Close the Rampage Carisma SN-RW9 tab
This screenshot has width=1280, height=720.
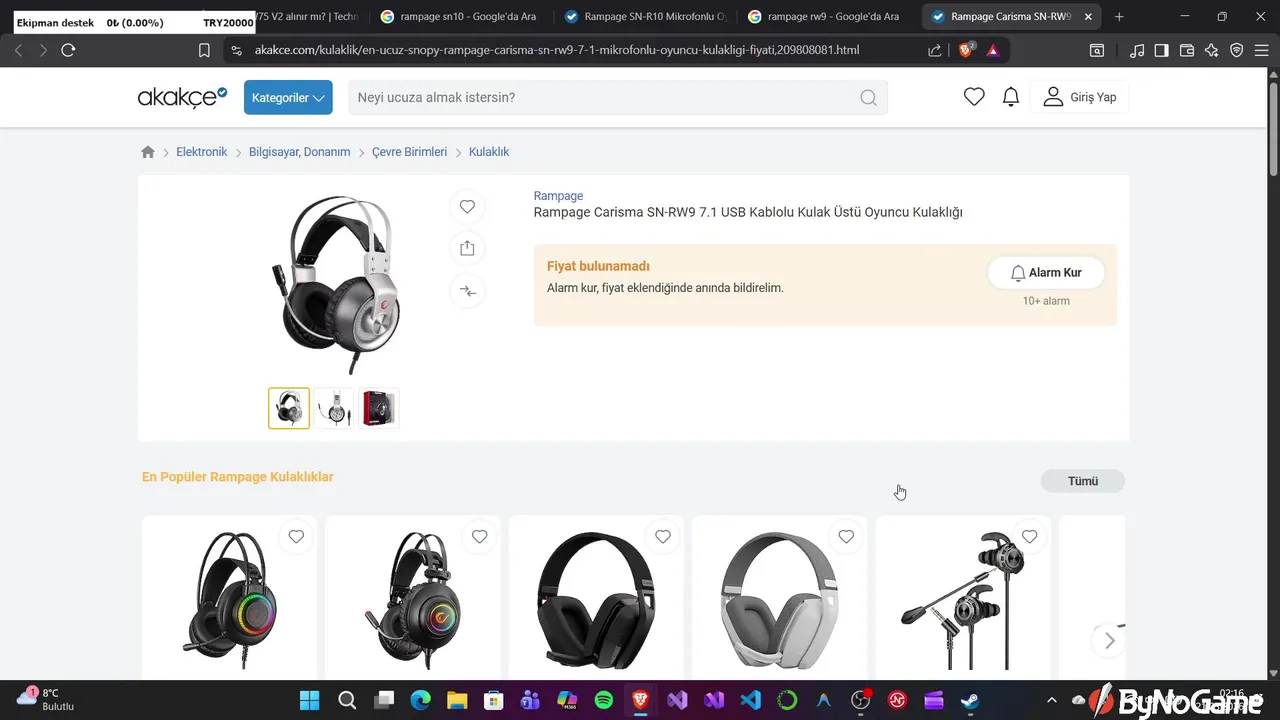(1088, 17)
